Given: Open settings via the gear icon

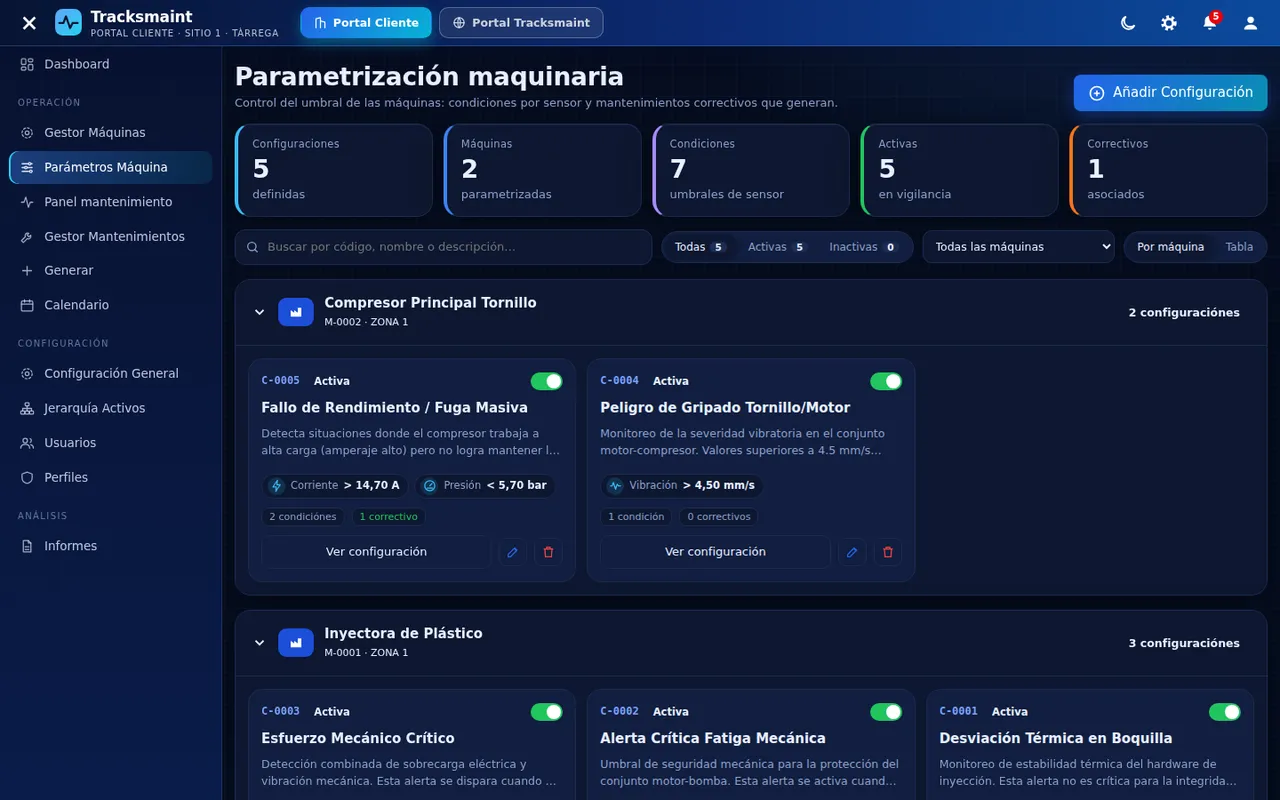Looking at the screenshot, I should (1169, 23).
